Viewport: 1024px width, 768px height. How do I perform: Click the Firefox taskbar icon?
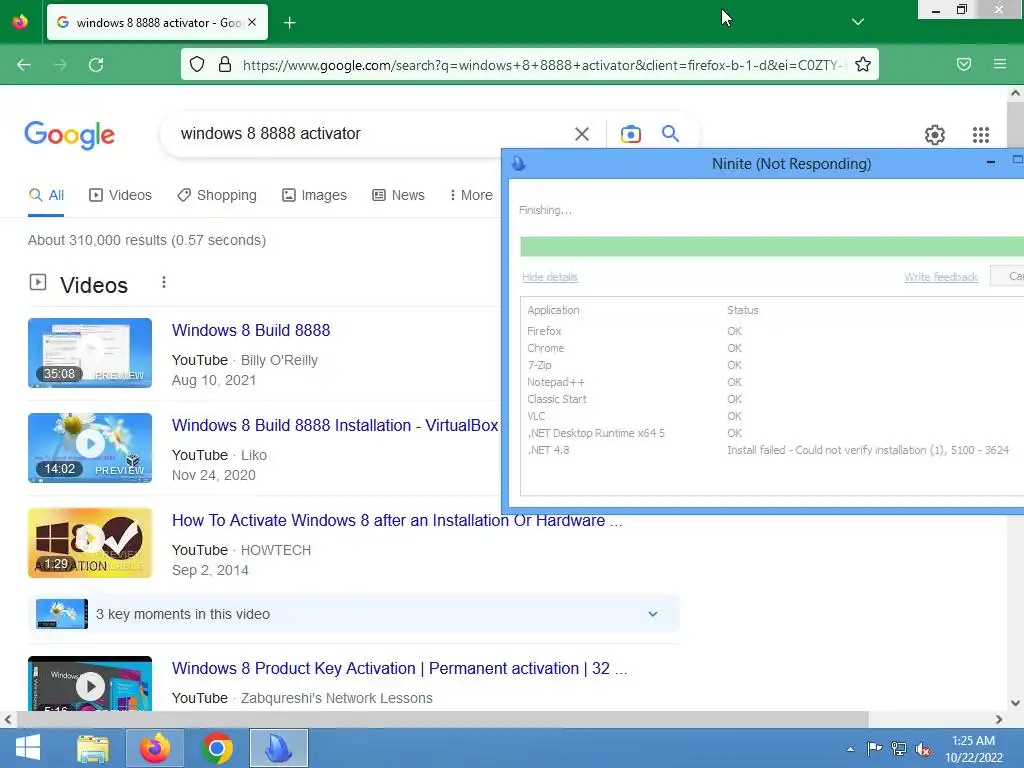(x=155, y=748)
